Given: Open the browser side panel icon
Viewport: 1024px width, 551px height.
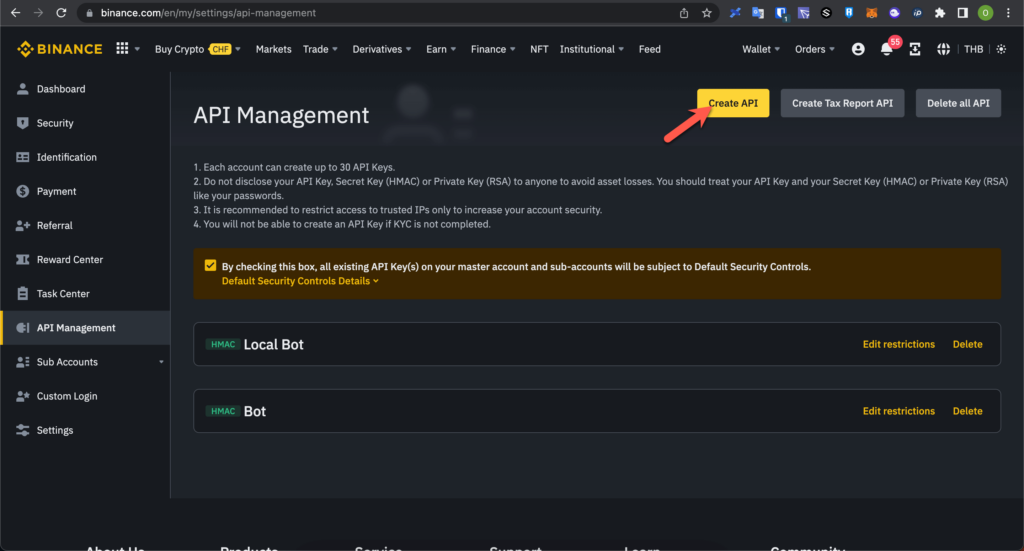Looking at the screenshot, I should [x=963, y=13].
